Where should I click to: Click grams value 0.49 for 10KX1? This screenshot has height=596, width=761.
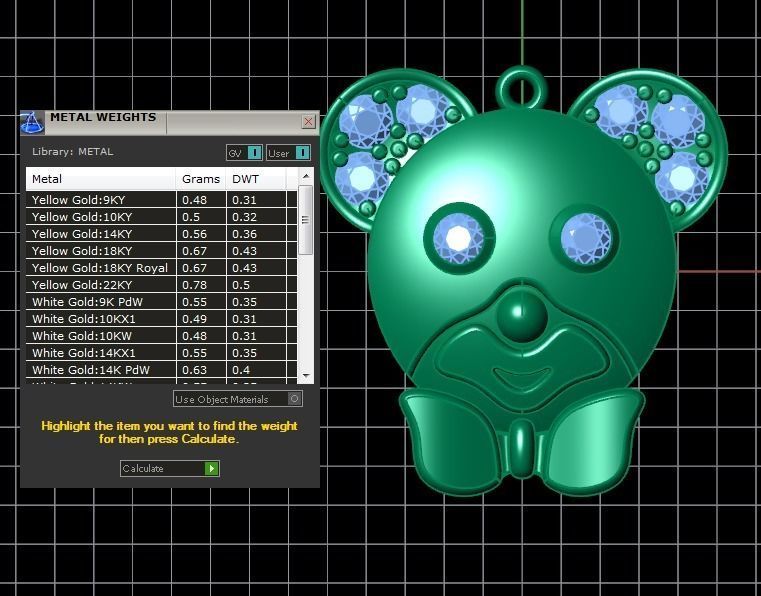[194, 319]
